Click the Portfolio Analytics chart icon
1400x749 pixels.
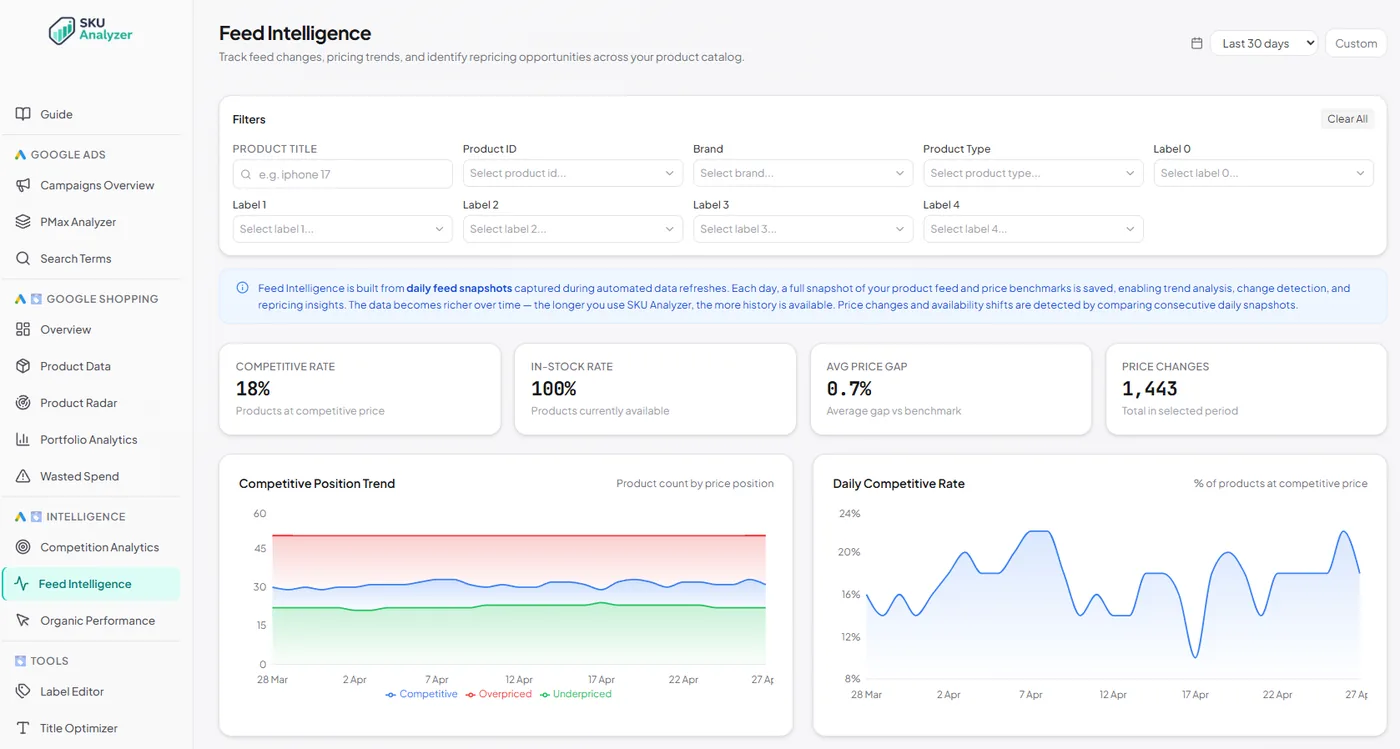[x=23, y=440]
